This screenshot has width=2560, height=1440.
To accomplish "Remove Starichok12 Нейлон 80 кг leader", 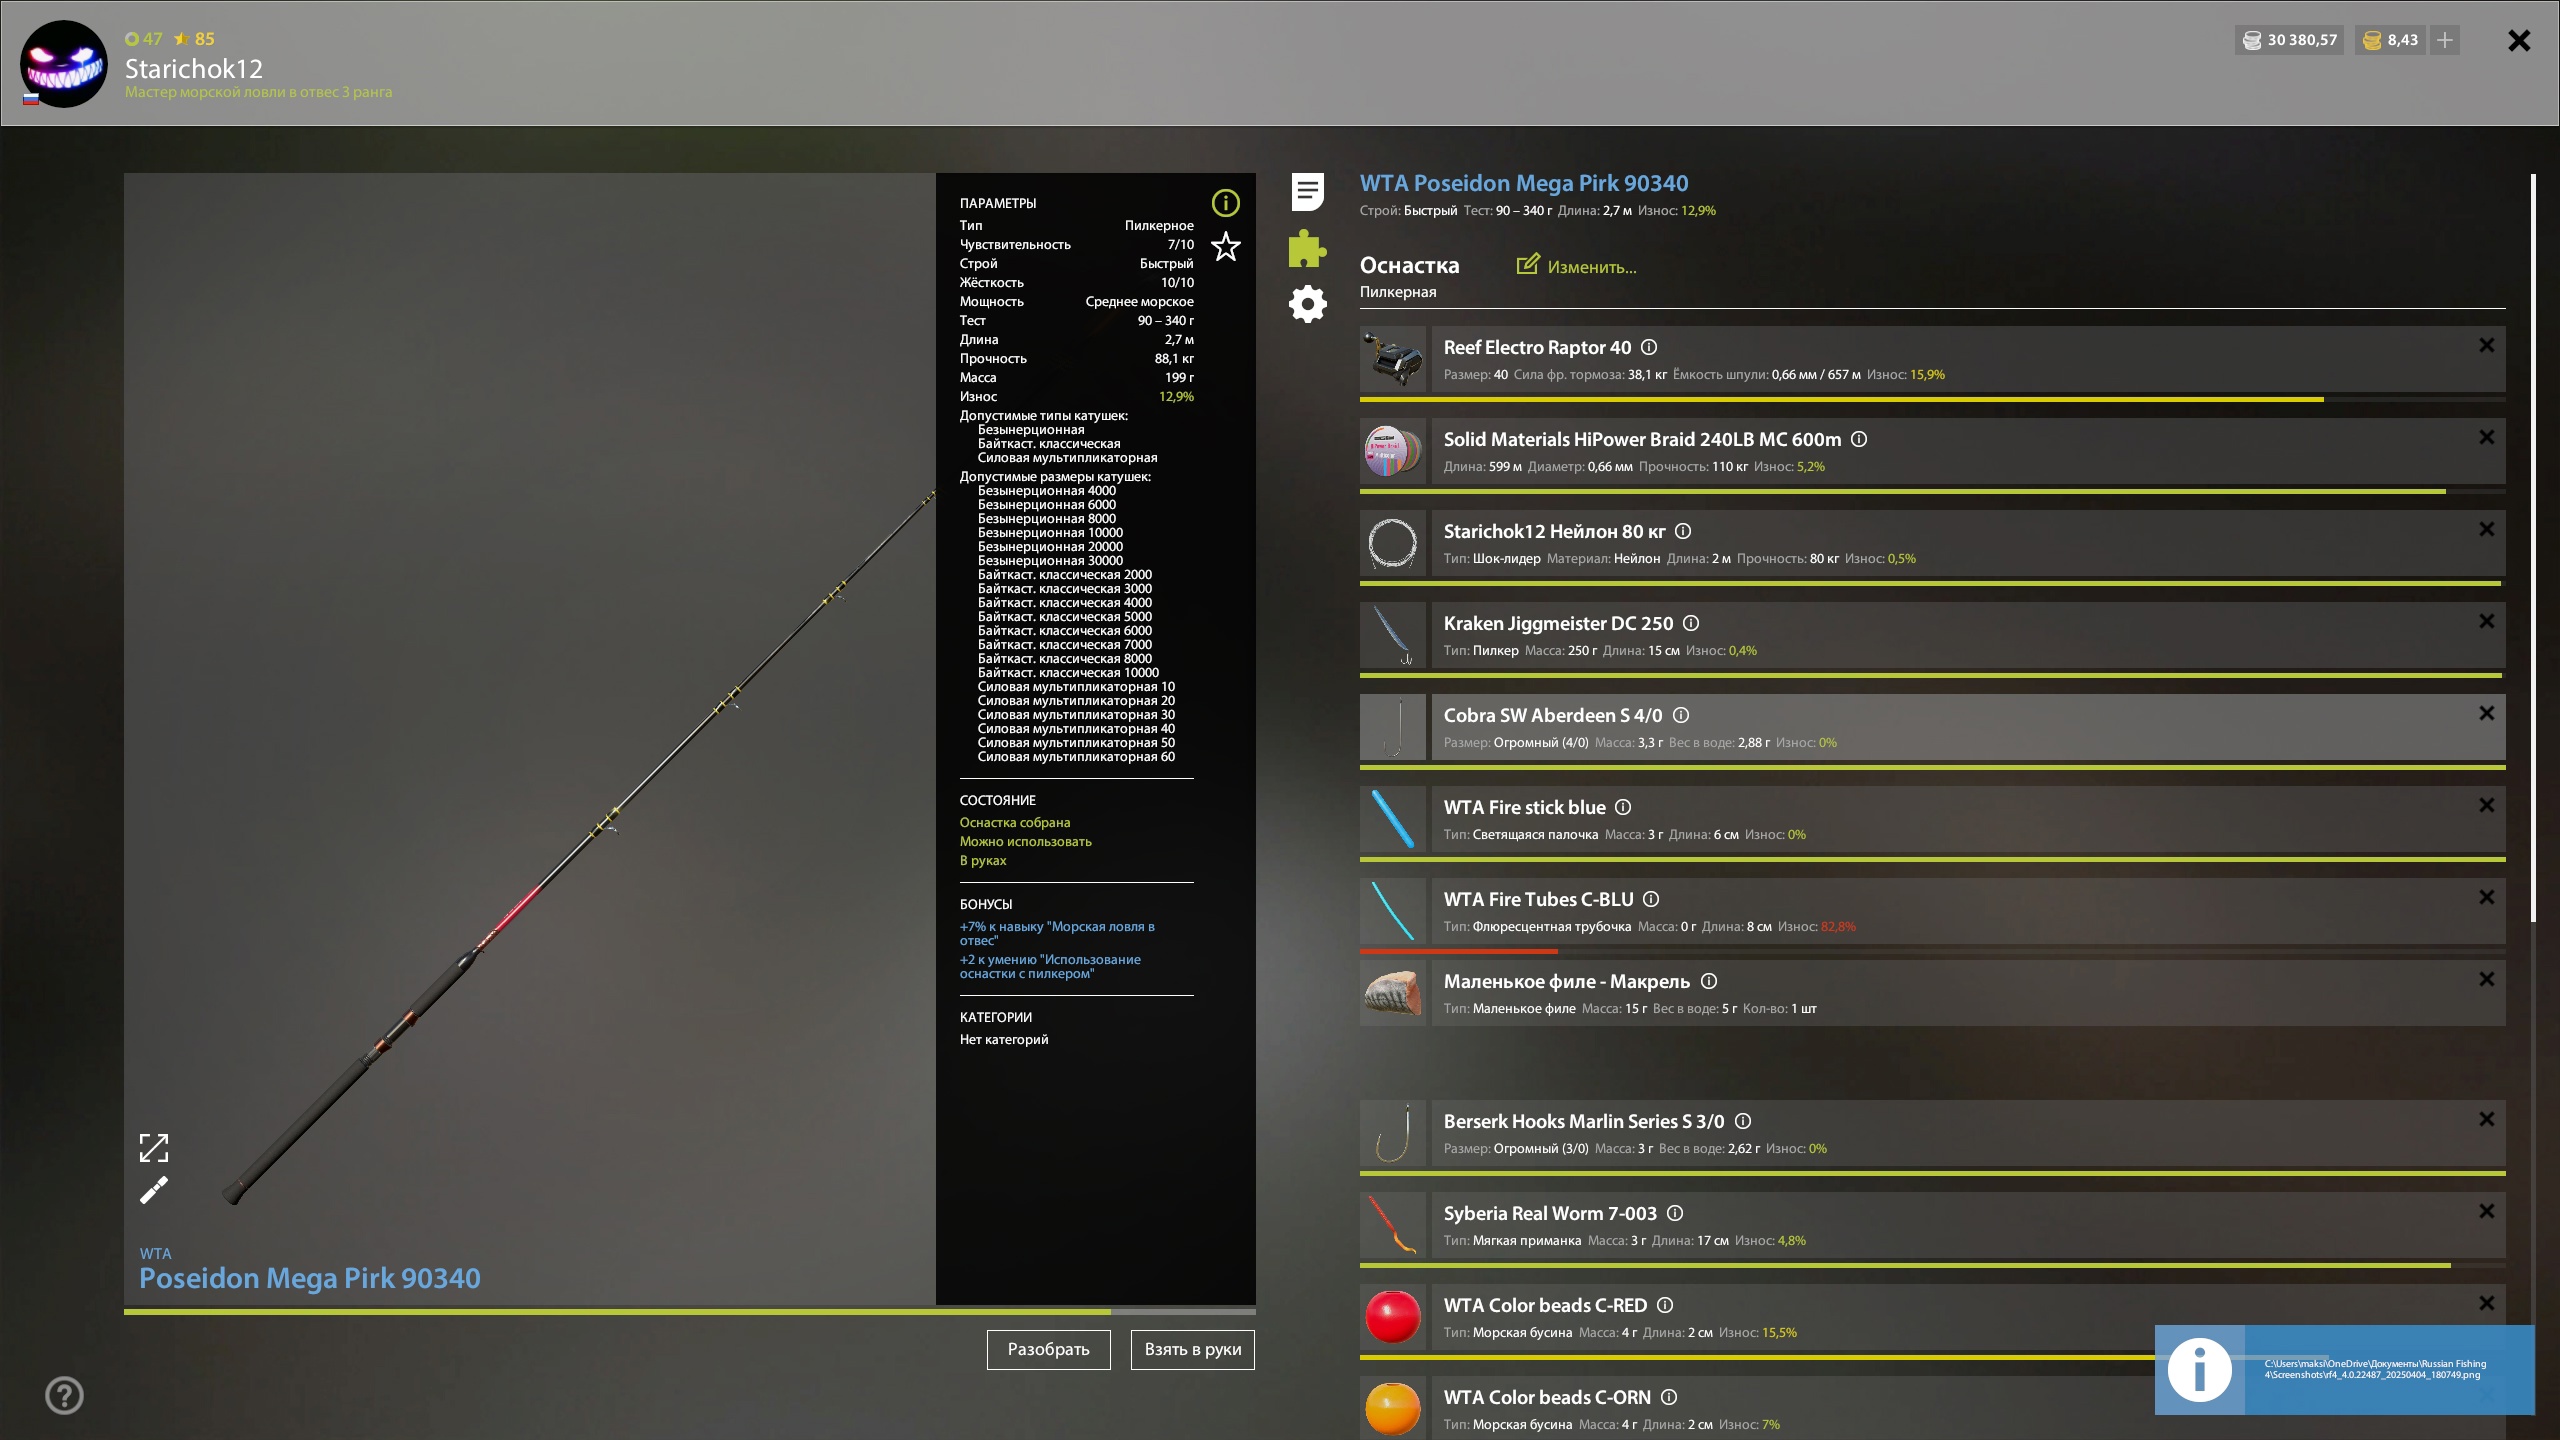I will tap(2486, 529).
